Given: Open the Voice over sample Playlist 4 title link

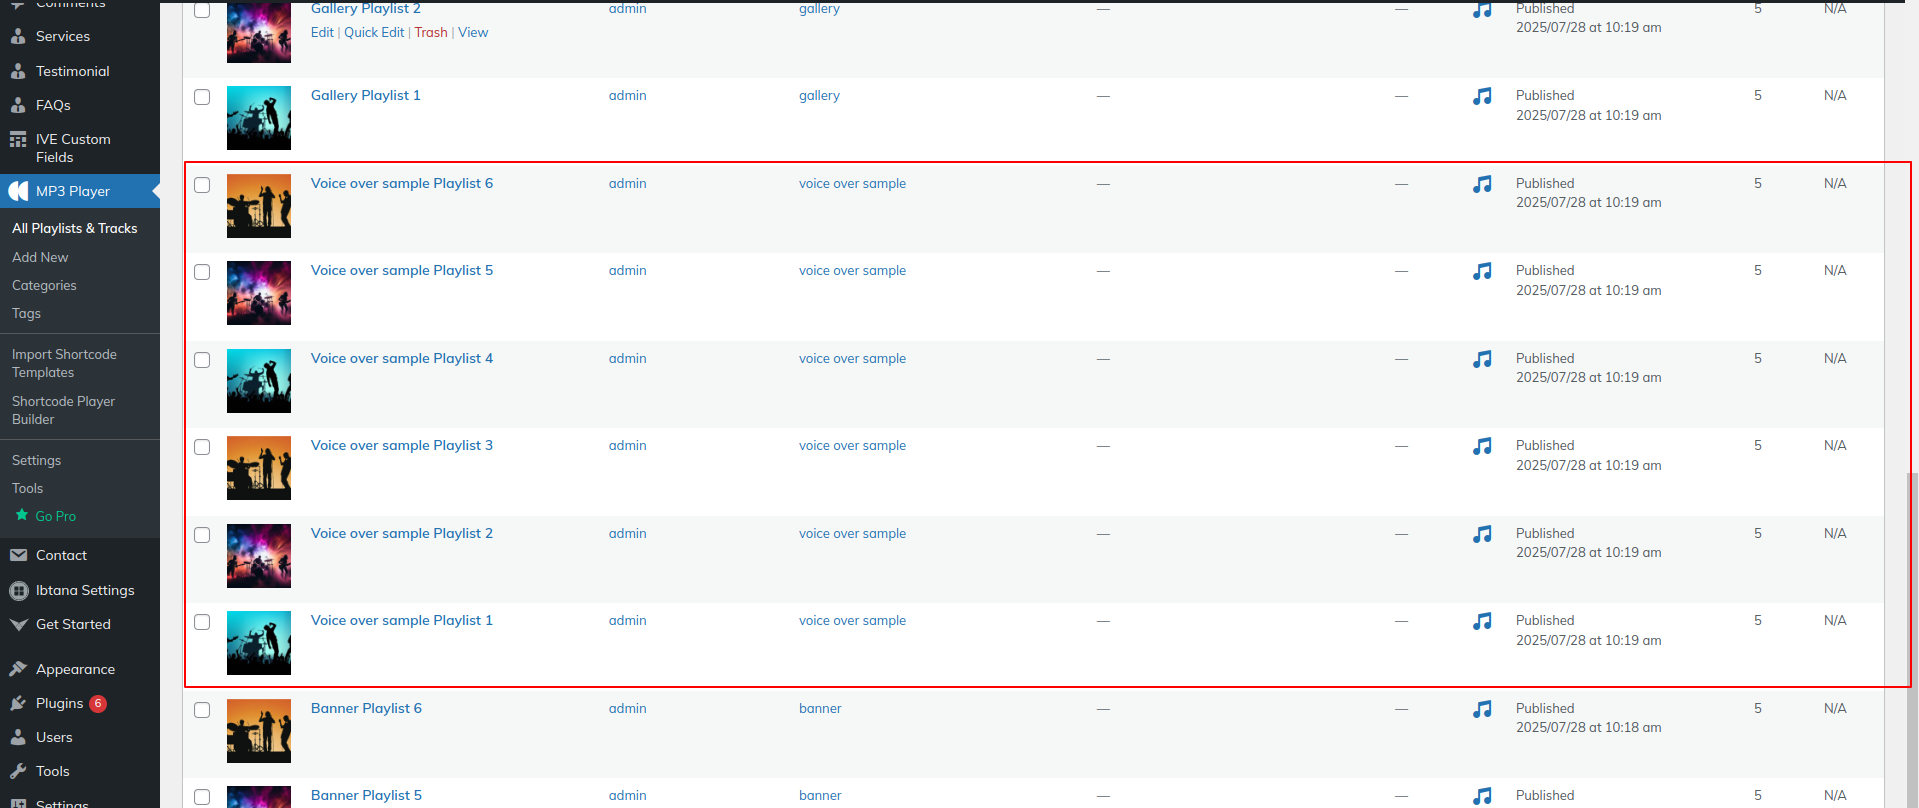Looking at the screenshot, I should [401, 358].
